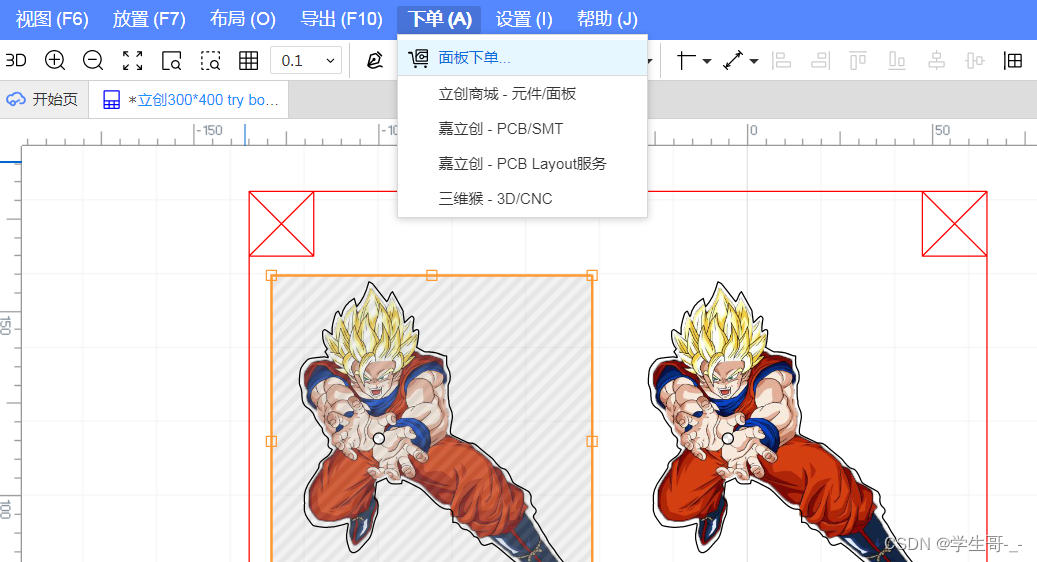
Task: Select the dimension measure tool
Action: coord(733,60)
